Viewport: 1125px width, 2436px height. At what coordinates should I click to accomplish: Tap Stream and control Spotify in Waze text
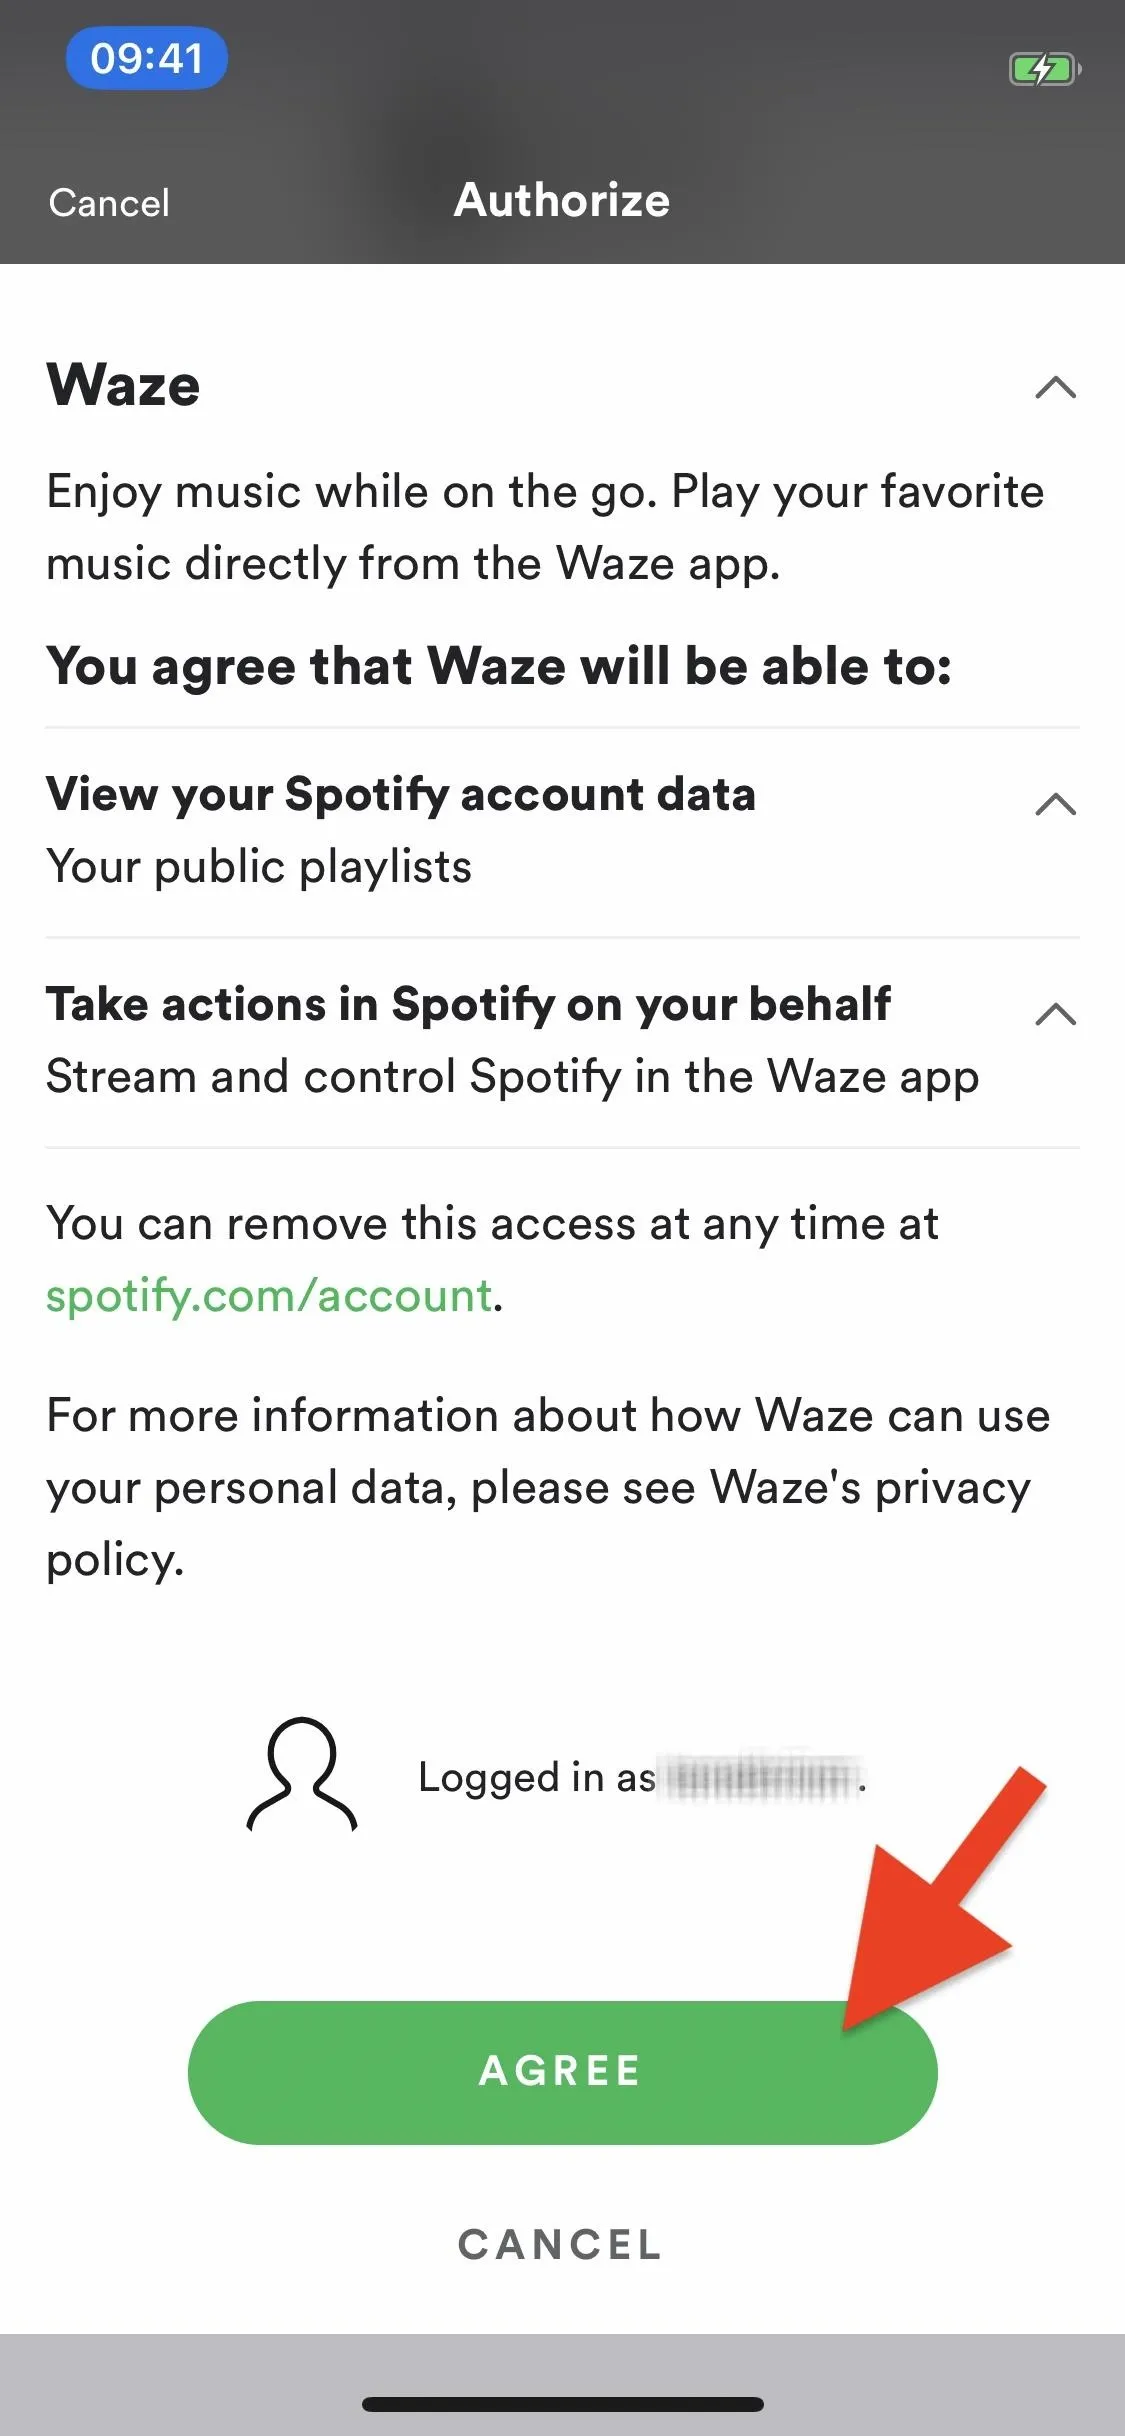pyautogui.click(x=513, y=1077)
